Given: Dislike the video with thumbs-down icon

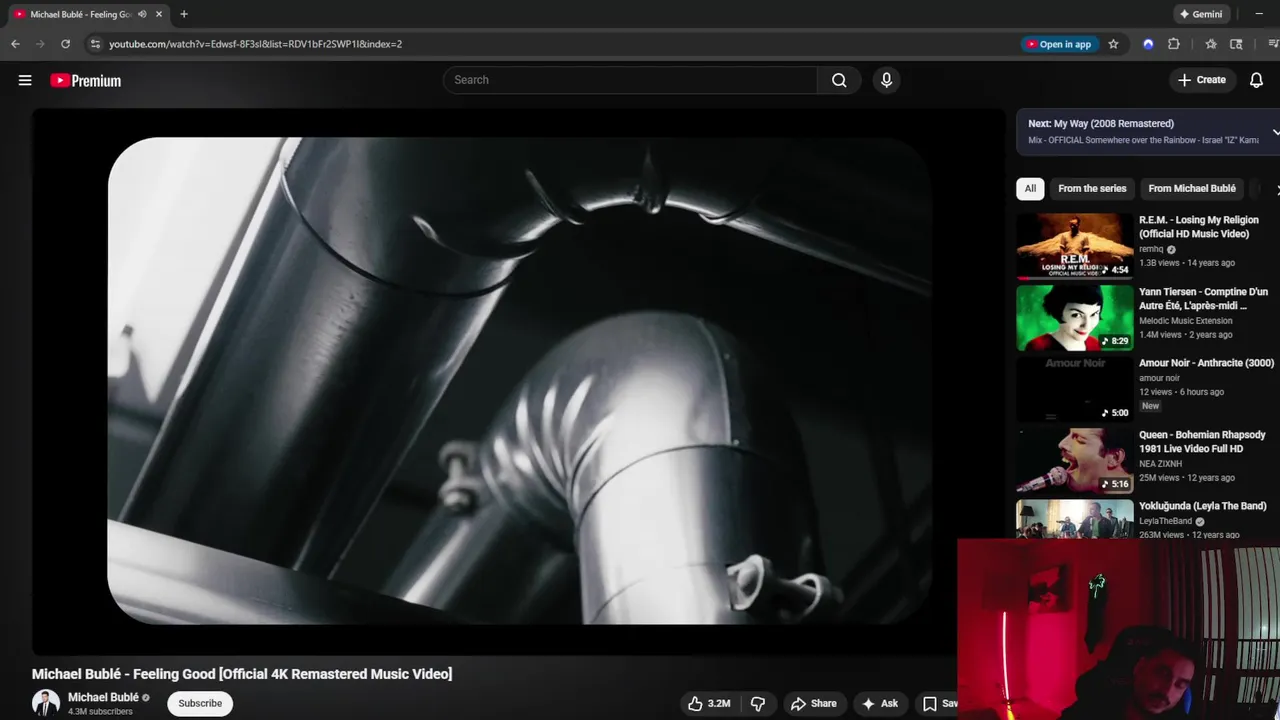Looking at the screenshot, I should coord(758,703).
